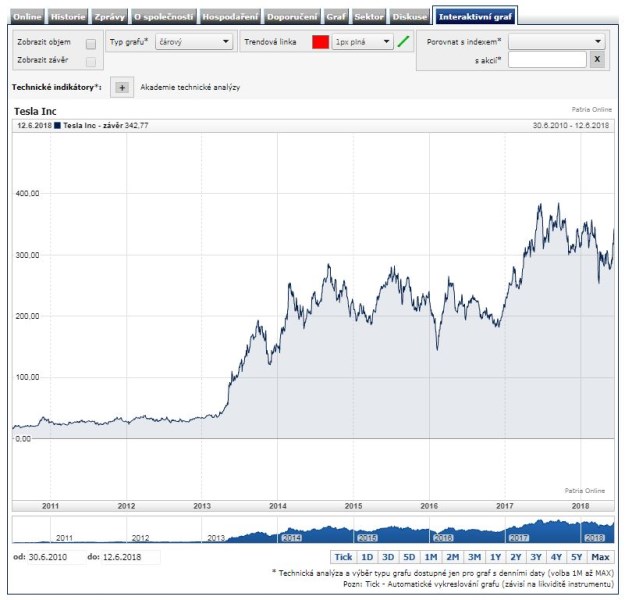Click the 2014 marker in overview timeline
The image size is (632, 600).
(x=291, y=538)
